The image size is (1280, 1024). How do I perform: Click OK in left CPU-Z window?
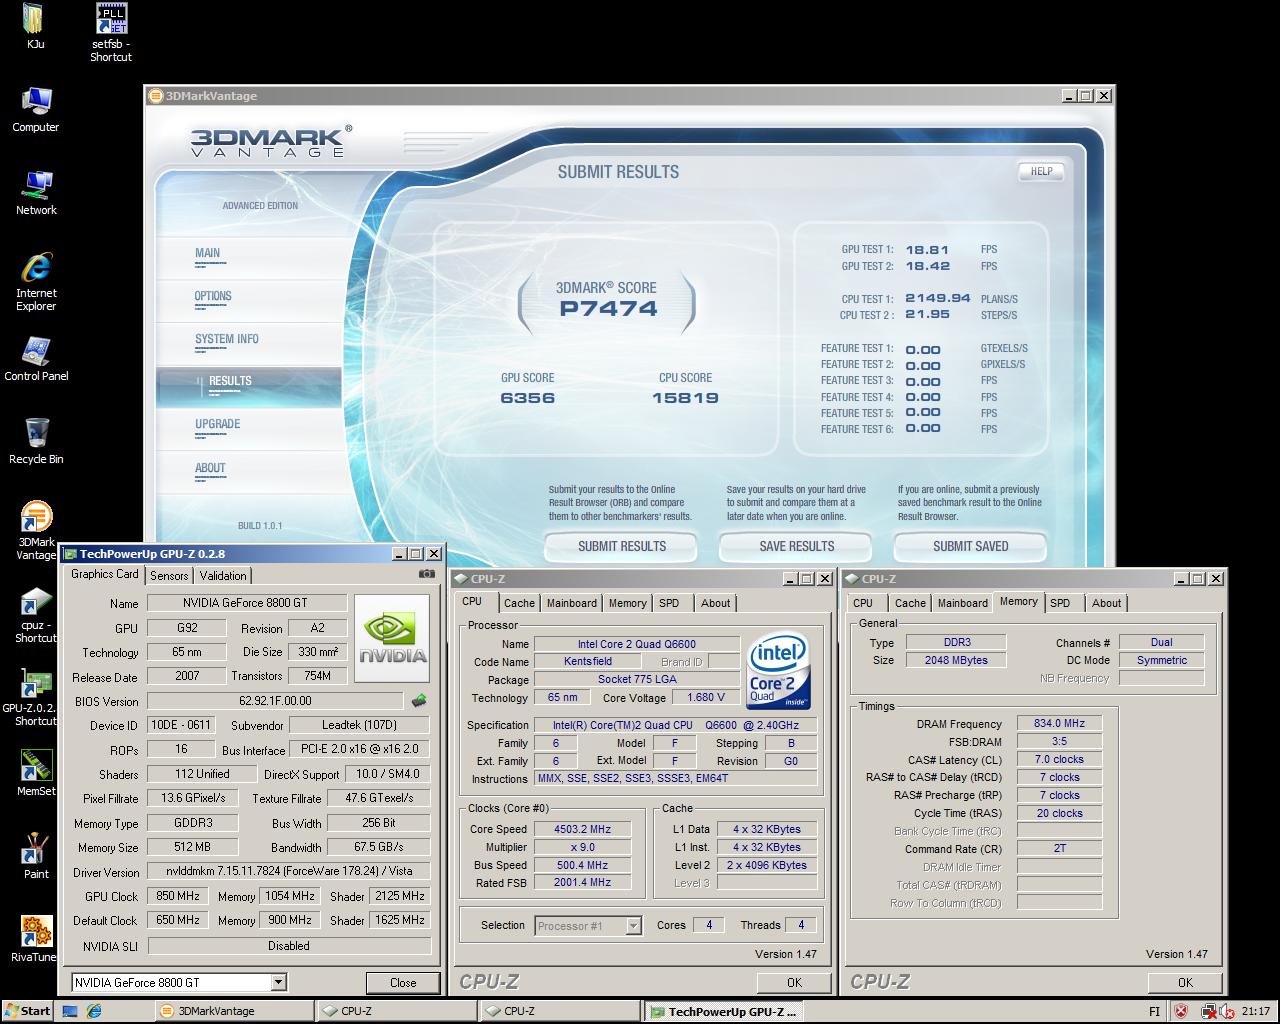click(794, 982)
